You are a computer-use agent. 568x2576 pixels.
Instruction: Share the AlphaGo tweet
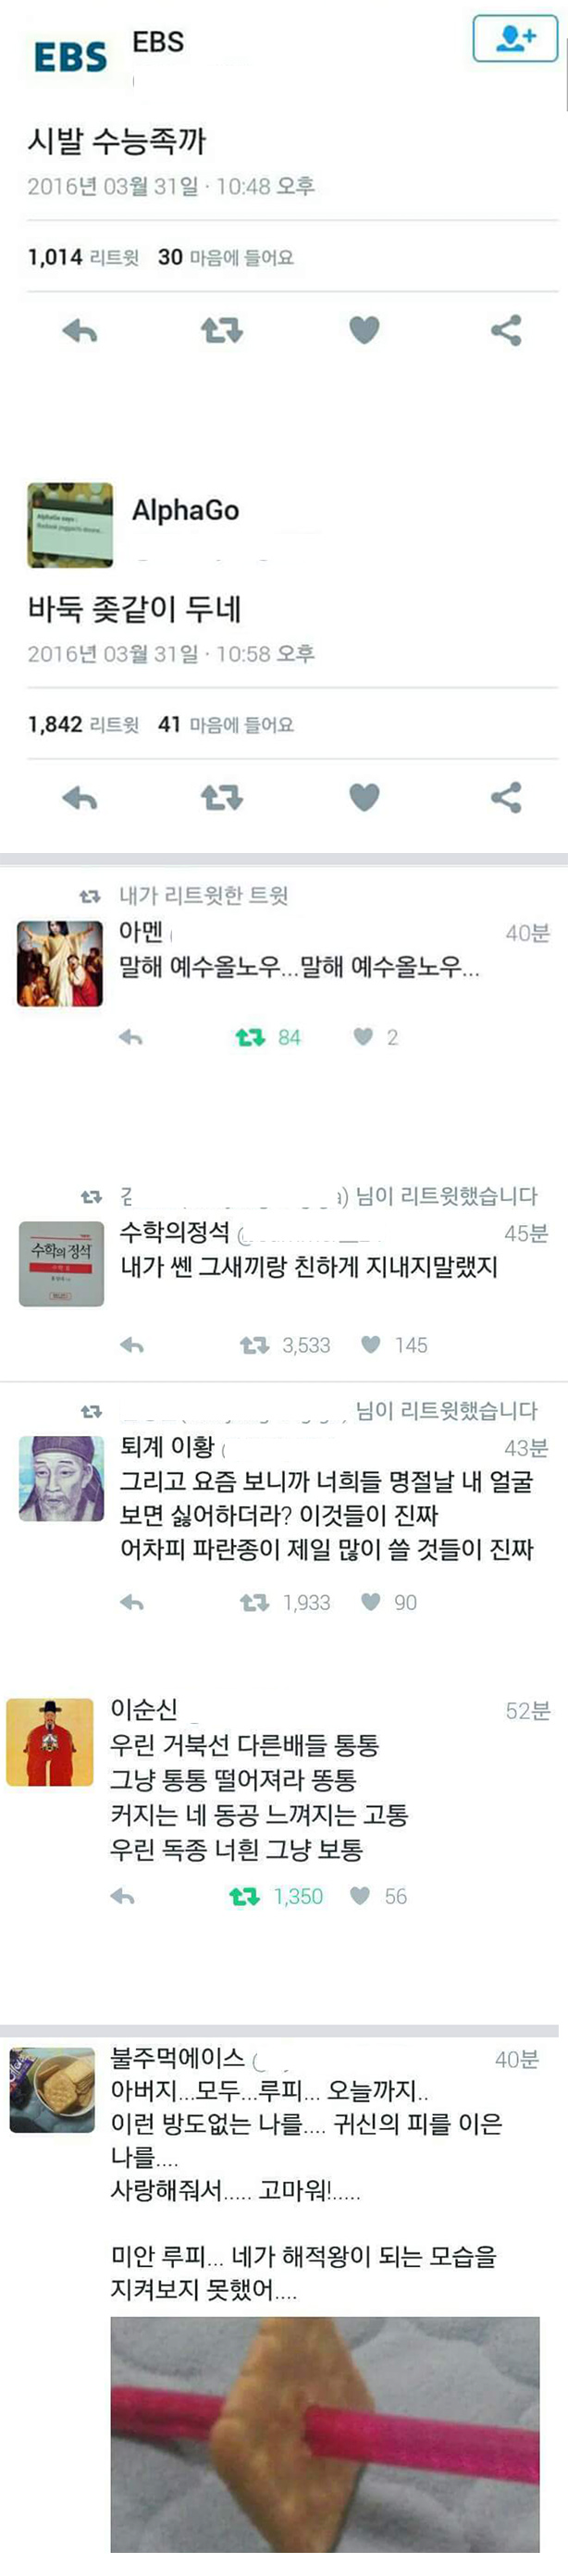tap(506, 797)
